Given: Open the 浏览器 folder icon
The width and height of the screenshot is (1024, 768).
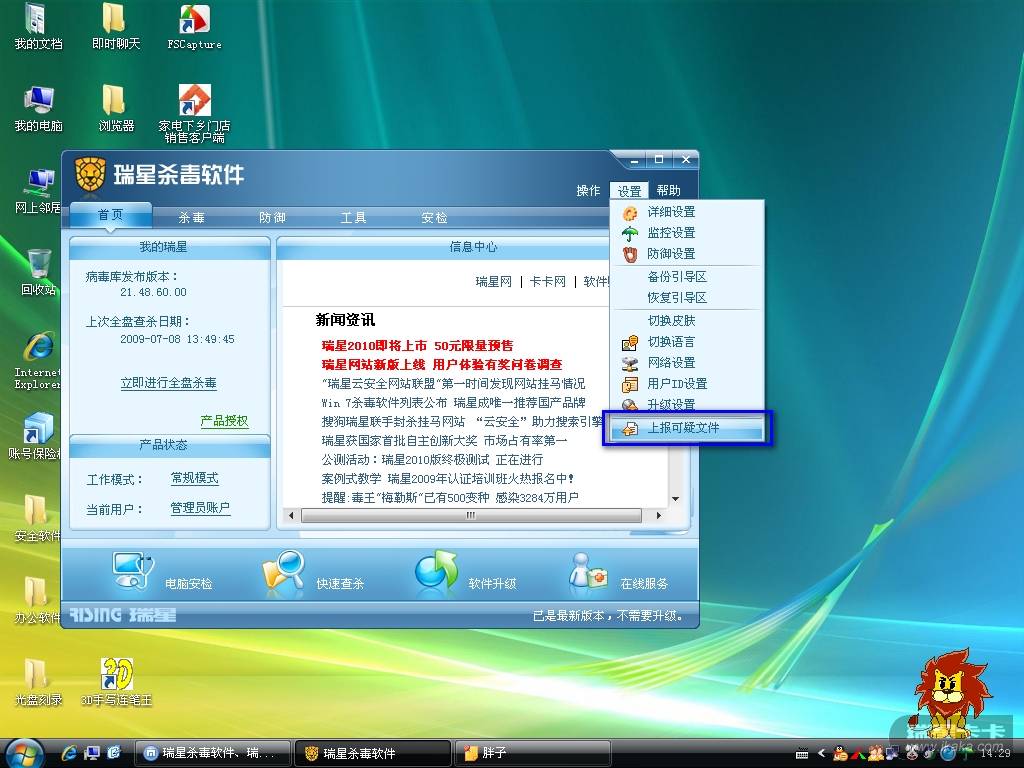Looking at the screenshot, I should click(x=116, y=108).
